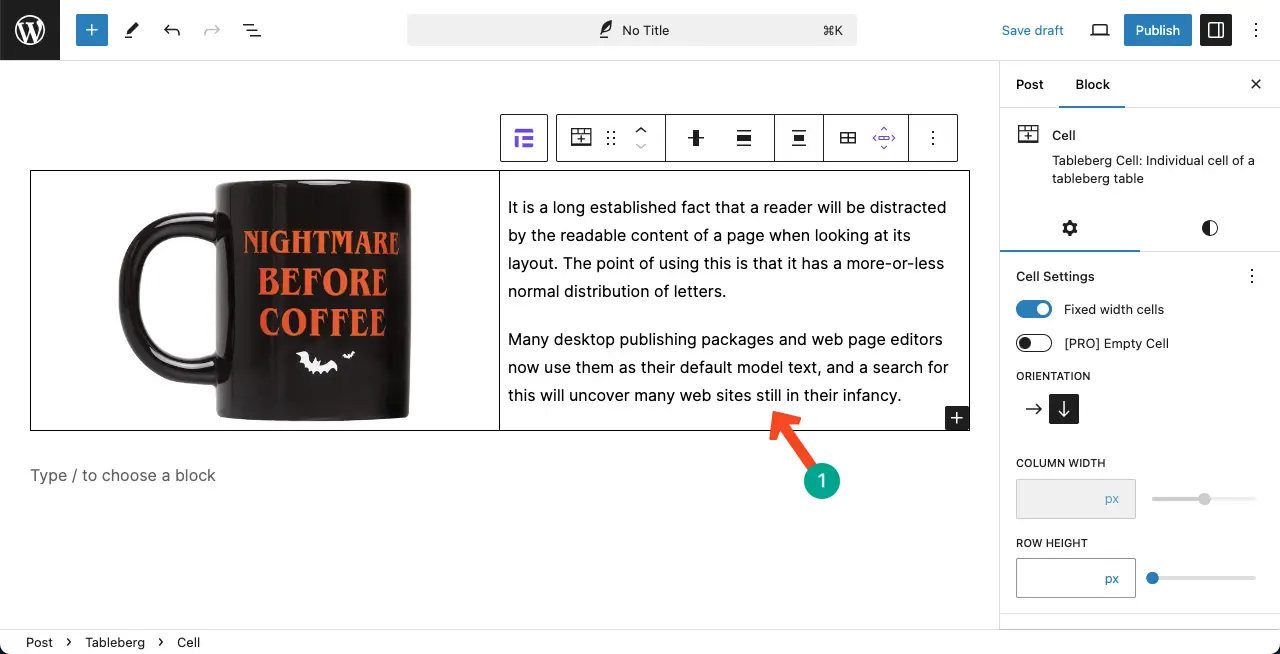Click the cell icon in the sidebar header

tap(1028, 134)
